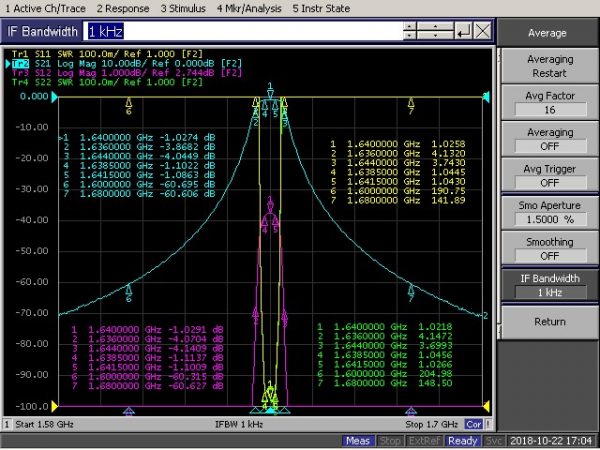Open the 5 Instr State menu
Image resolution: width=600 pixels, height=450 pixels.
(x=321, y=8)
